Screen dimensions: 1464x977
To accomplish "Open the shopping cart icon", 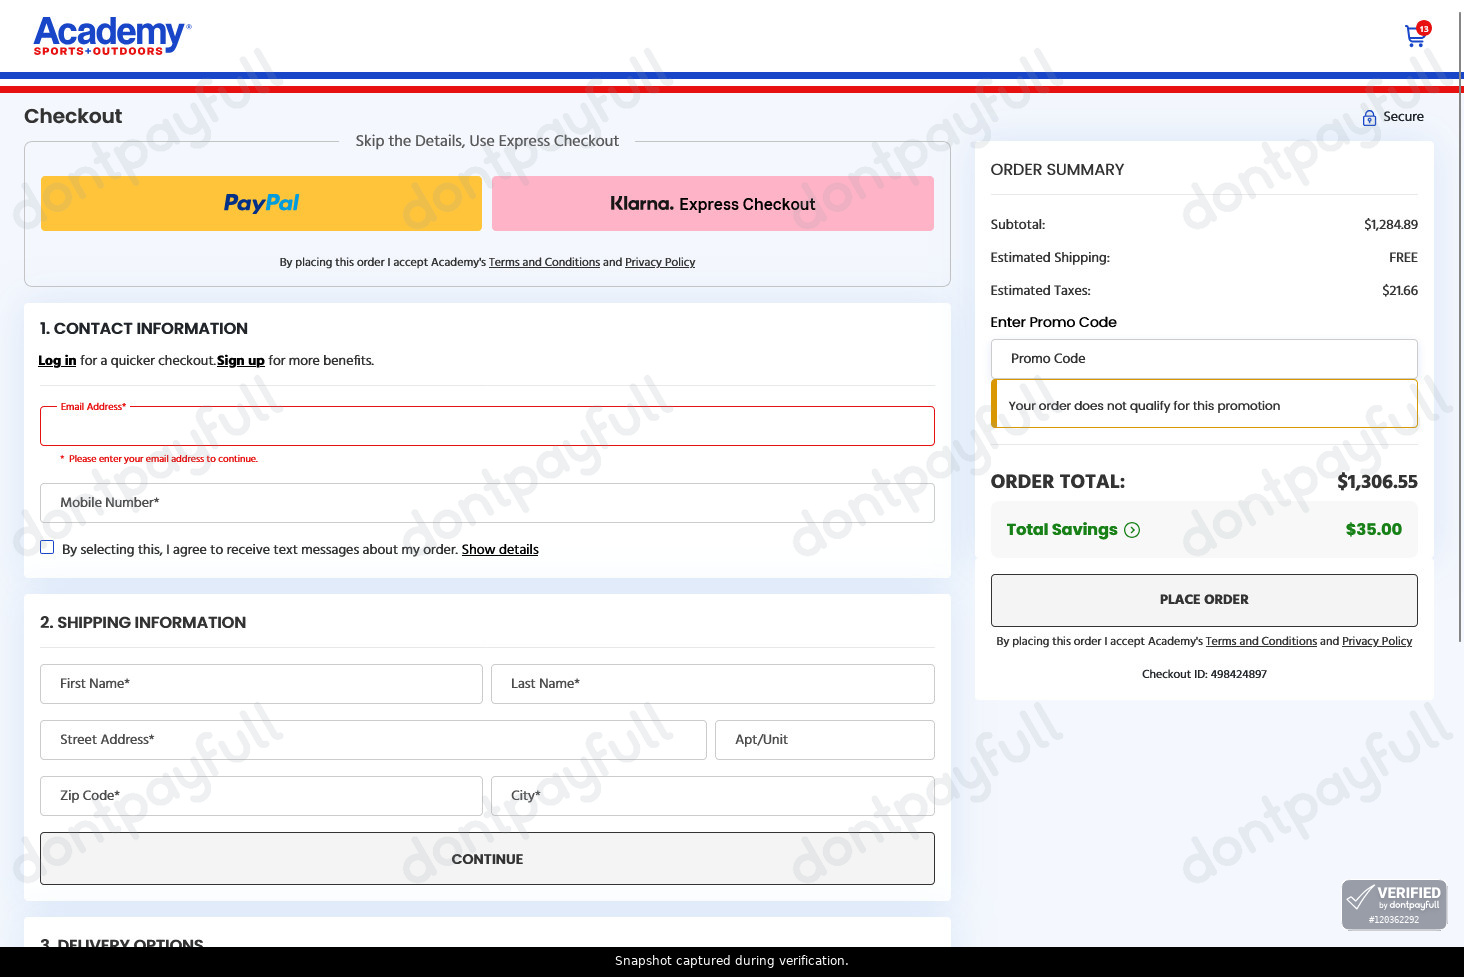I will (1417, 35).
